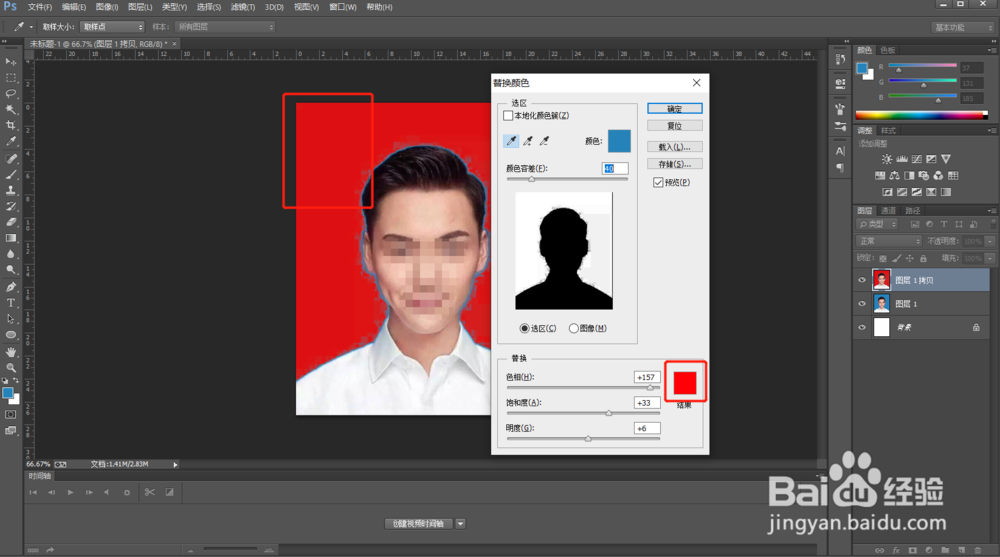Open the 填充 fill dropdown arrow
Viewport: 1000px width, 557px height.
click(x=990, y=258)
